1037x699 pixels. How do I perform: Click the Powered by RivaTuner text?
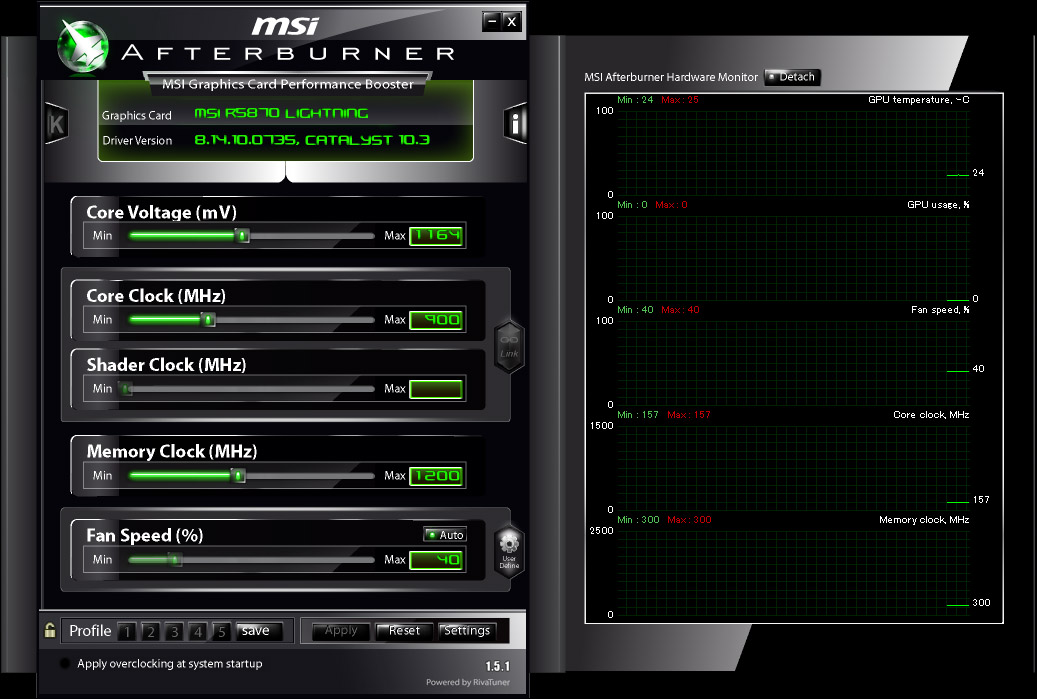tap(468, 682)
